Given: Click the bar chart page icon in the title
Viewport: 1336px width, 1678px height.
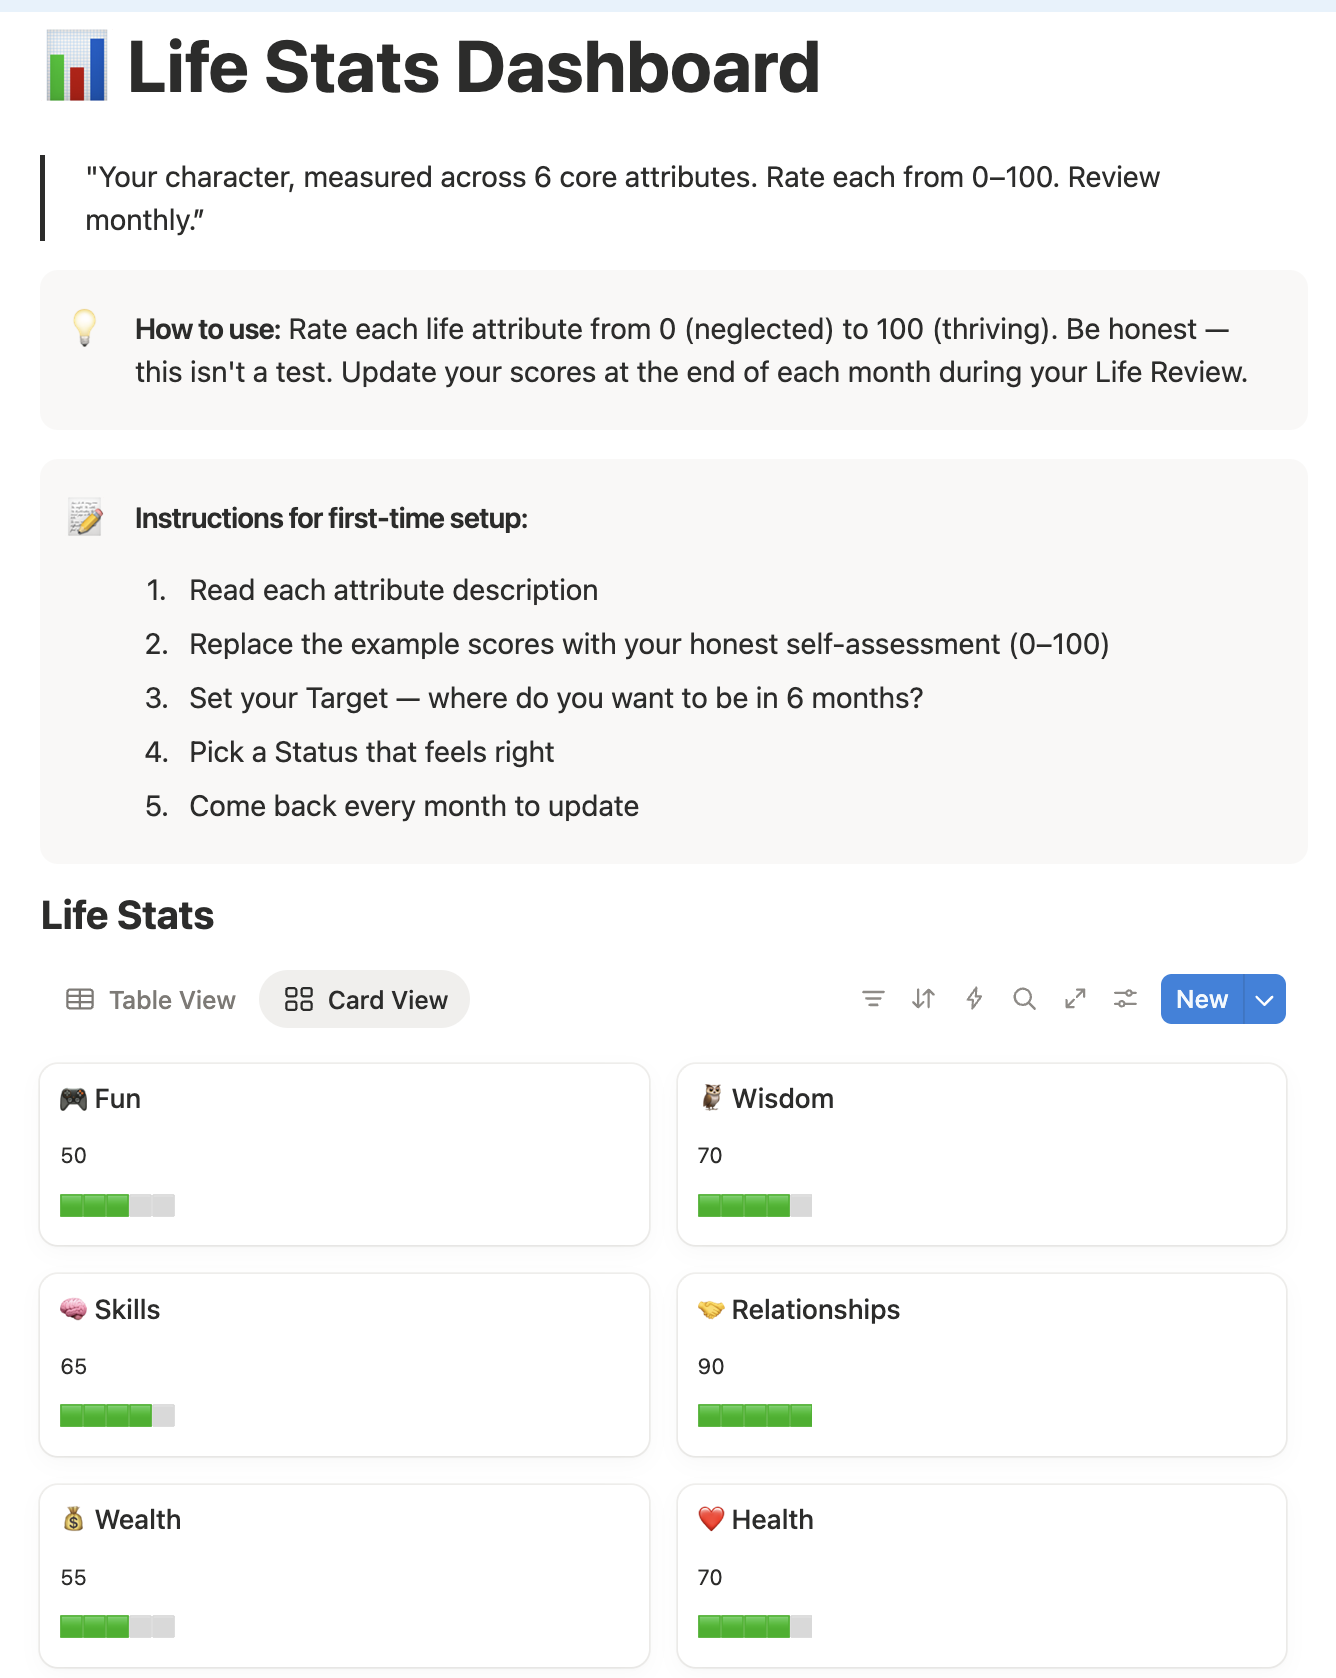Looking at the screenshot, I should 76,66.
